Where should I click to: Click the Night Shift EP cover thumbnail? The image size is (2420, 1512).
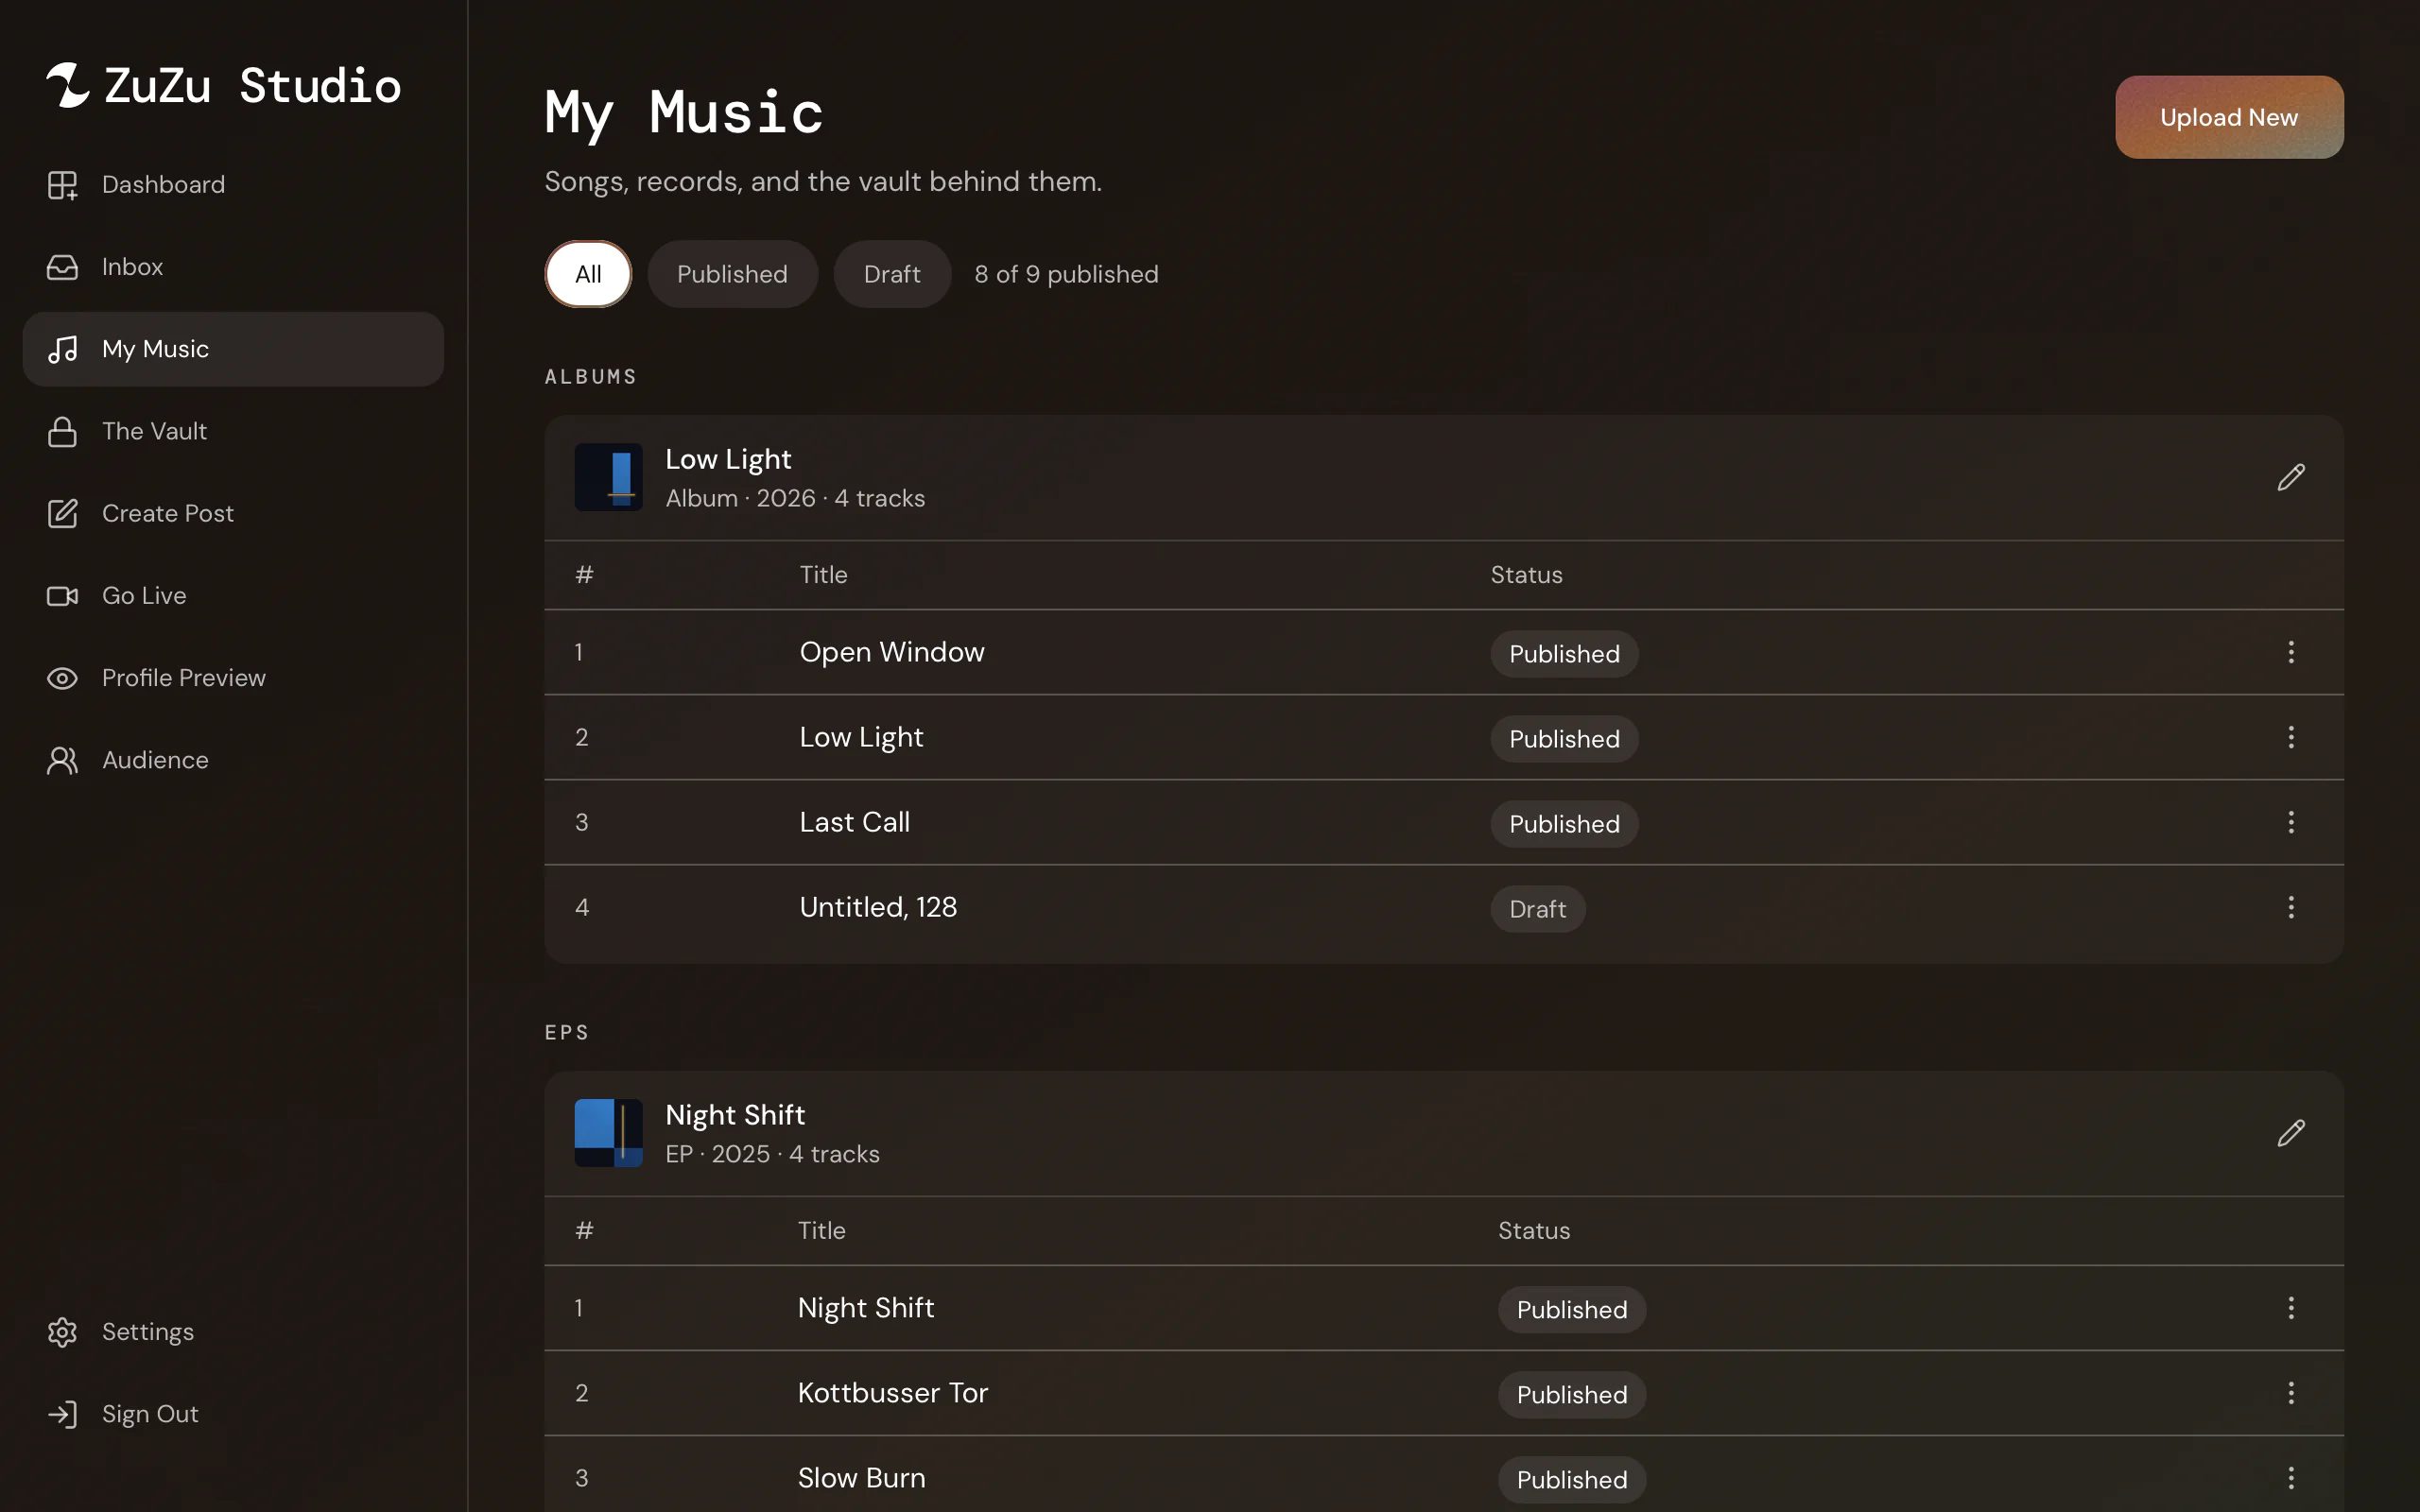point(608,1133)
